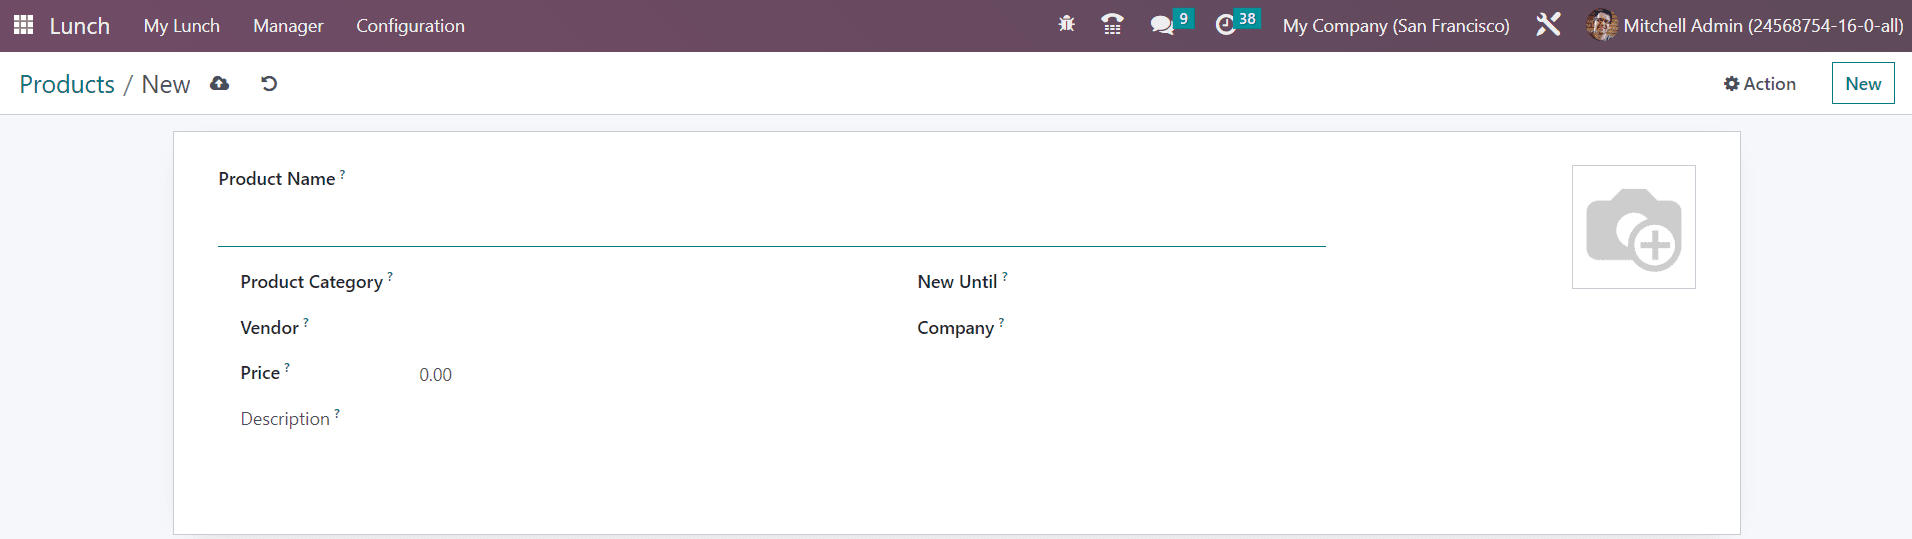
Task: Click the Product Name input field
Action: [772, 222]
